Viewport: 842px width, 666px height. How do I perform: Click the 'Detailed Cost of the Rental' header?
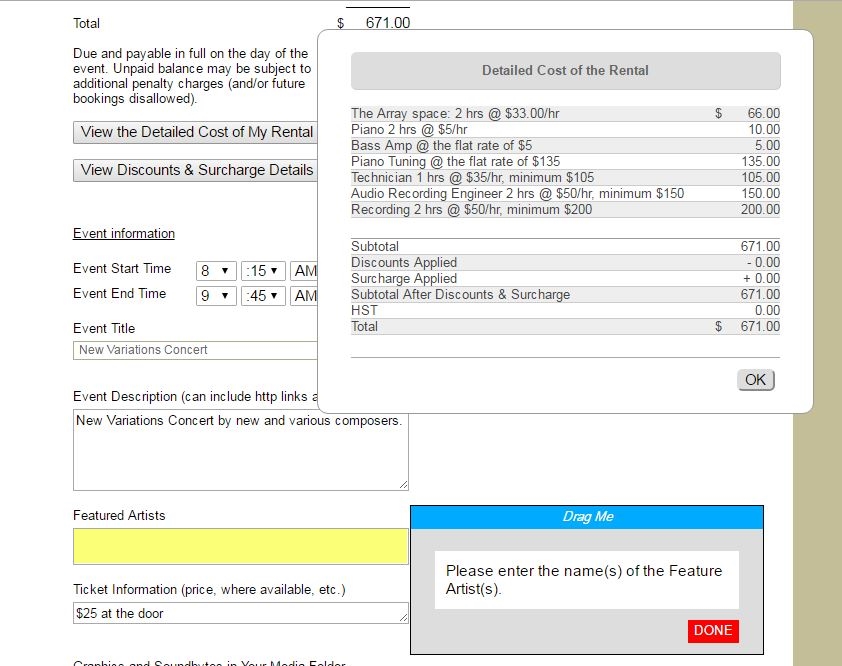565,70
